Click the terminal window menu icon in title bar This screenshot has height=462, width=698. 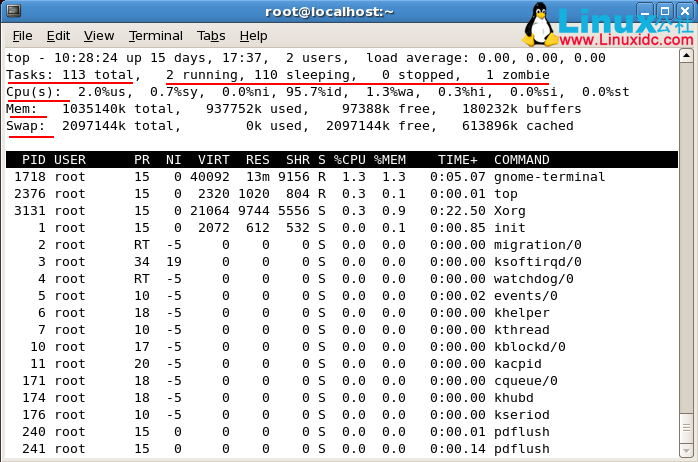point(14,11)
